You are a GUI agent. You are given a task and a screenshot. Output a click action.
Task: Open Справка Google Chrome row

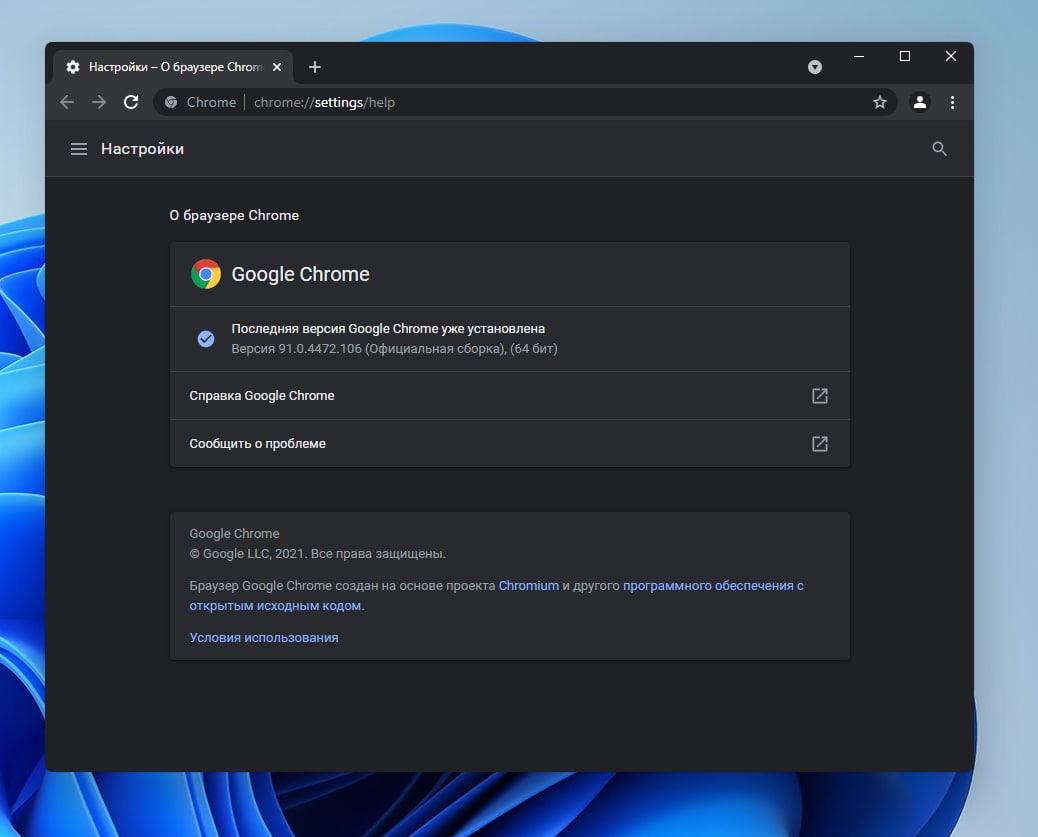coord(510,396)
